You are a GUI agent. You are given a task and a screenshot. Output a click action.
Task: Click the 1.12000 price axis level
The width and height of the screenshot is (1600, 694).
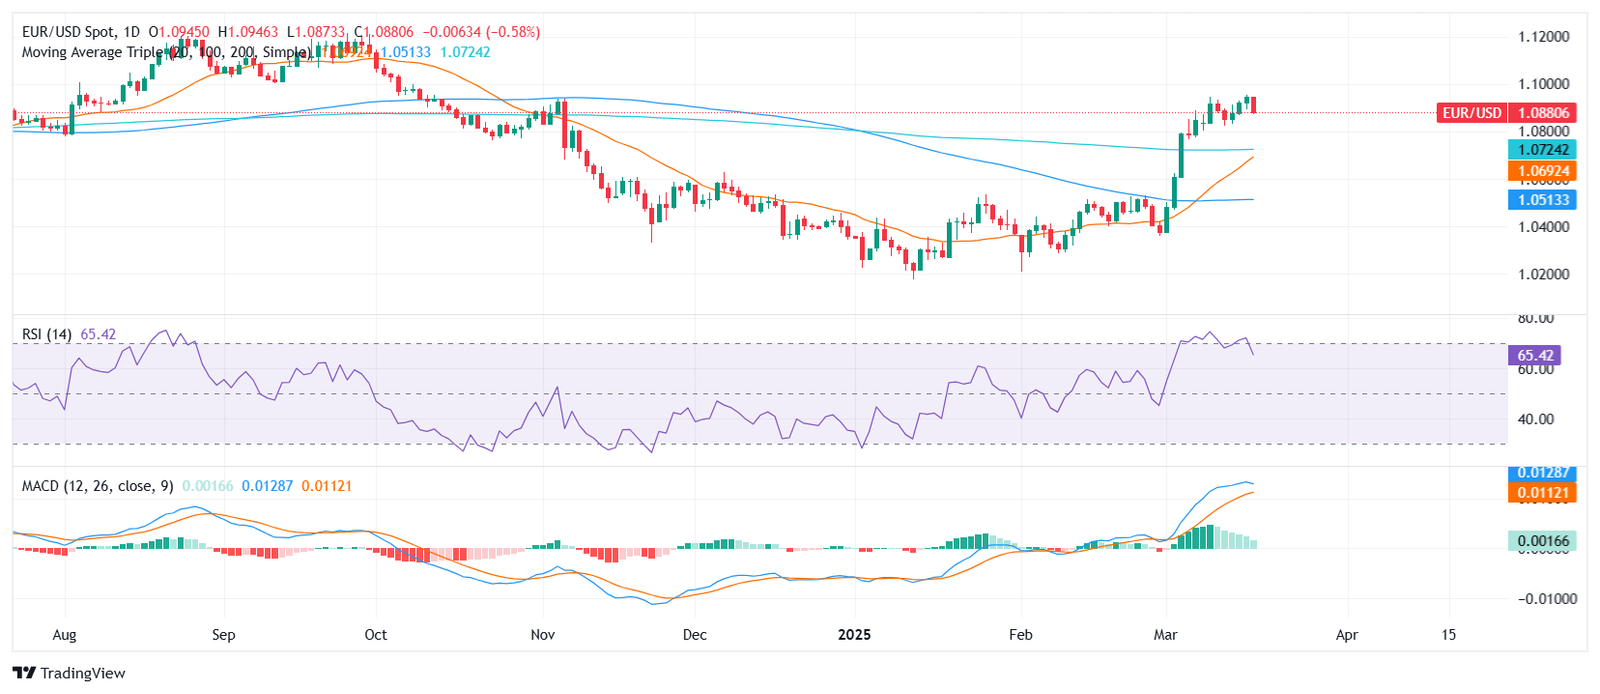[1543, 37]
